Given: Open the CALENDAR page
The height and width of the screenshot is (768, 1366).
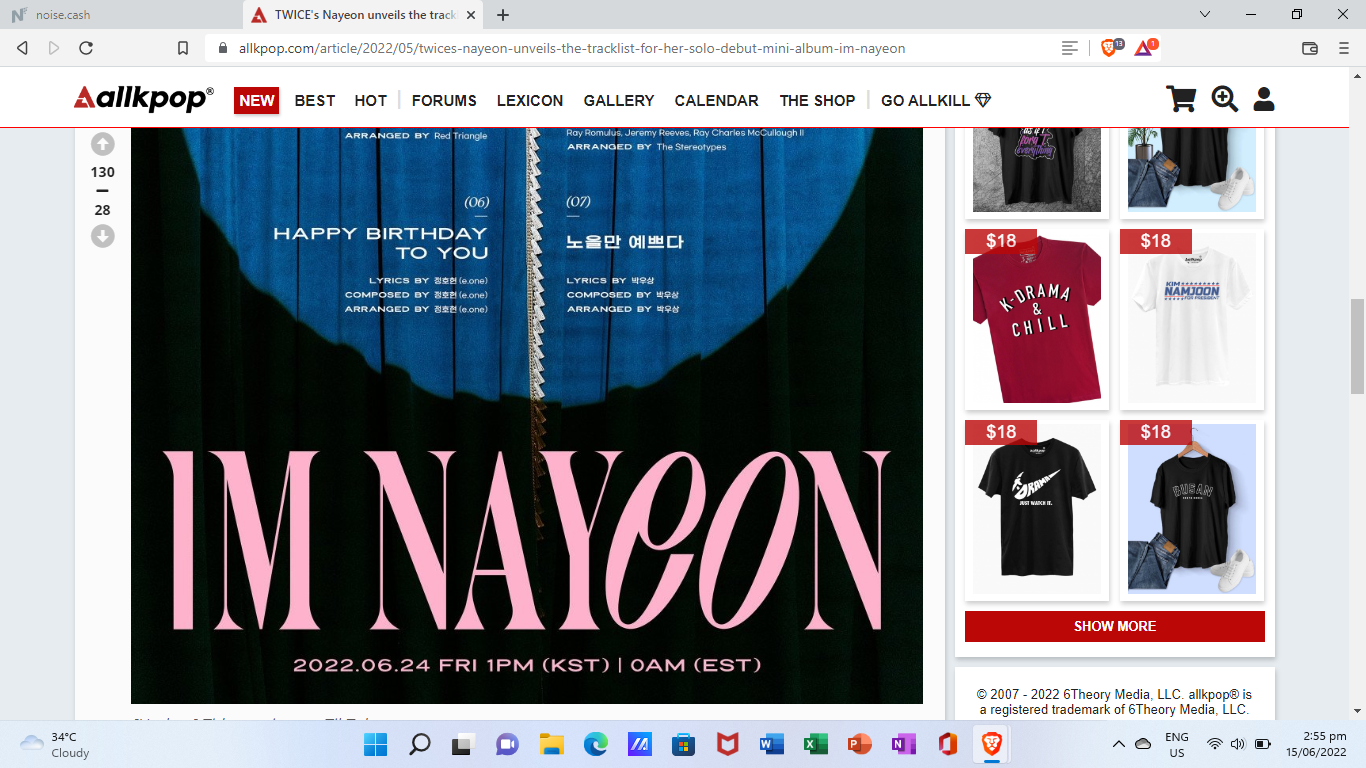Looking at the screenshot, I should (x=716, y=100).
